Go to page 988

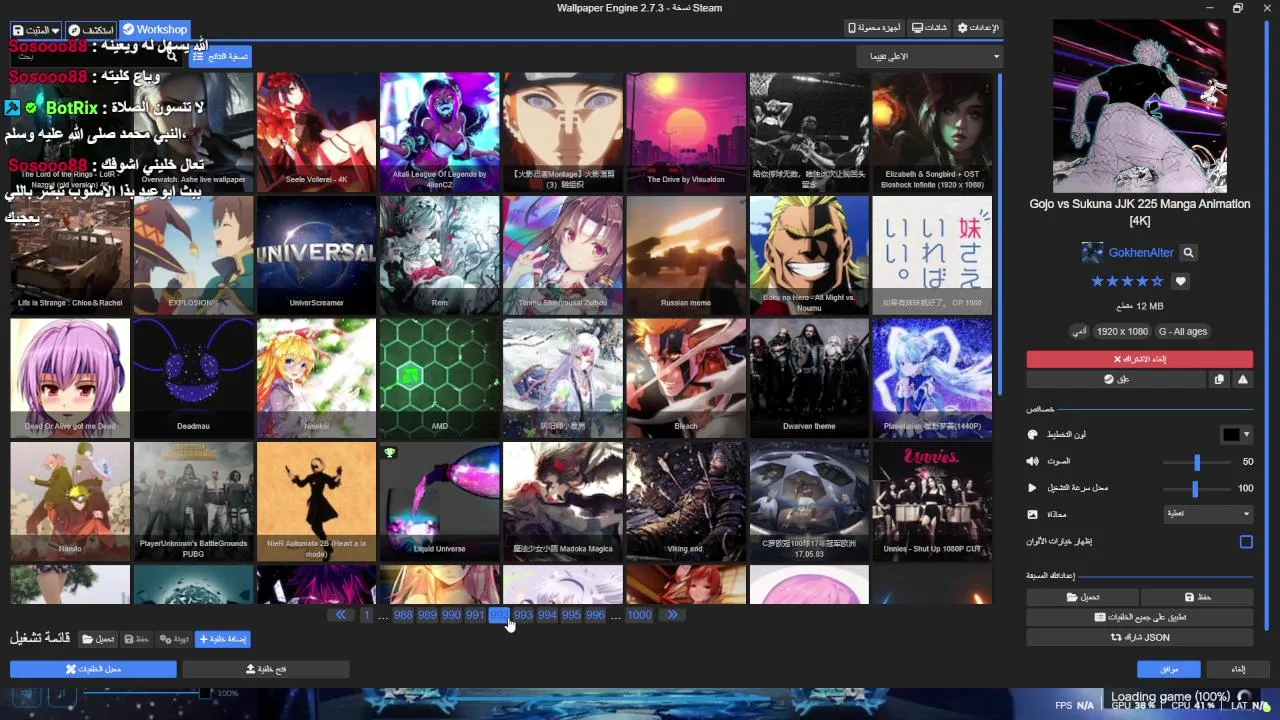click(x=403, y=615)
